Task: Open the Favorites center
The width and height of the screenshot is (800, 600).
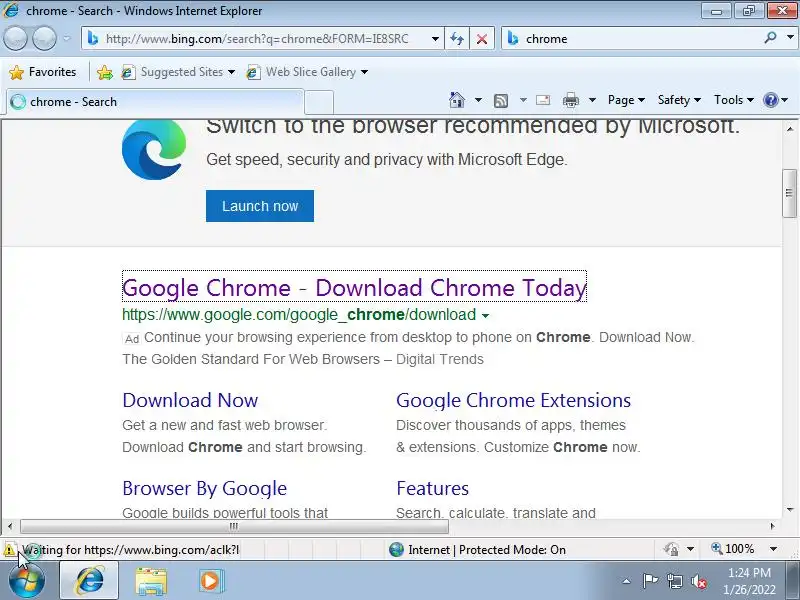Action: pos(43,72)
